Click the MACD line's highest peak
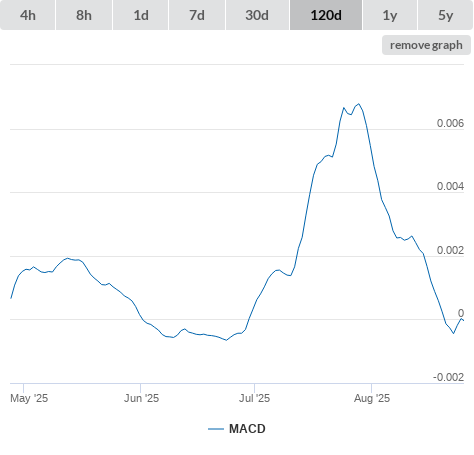474x455 pixels. (358, 104)
